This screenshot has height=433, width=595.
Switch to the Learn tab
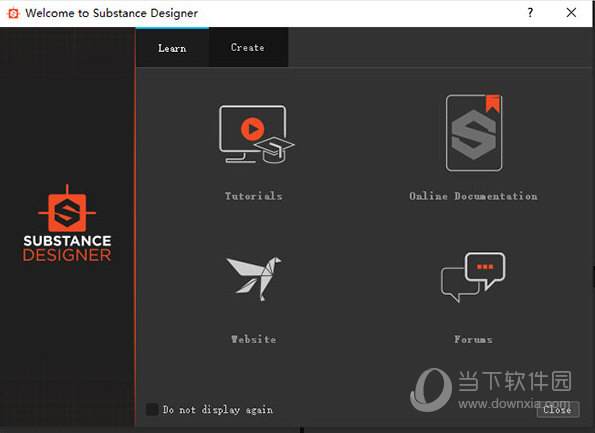pyautogui.click(x=172, y=48)
